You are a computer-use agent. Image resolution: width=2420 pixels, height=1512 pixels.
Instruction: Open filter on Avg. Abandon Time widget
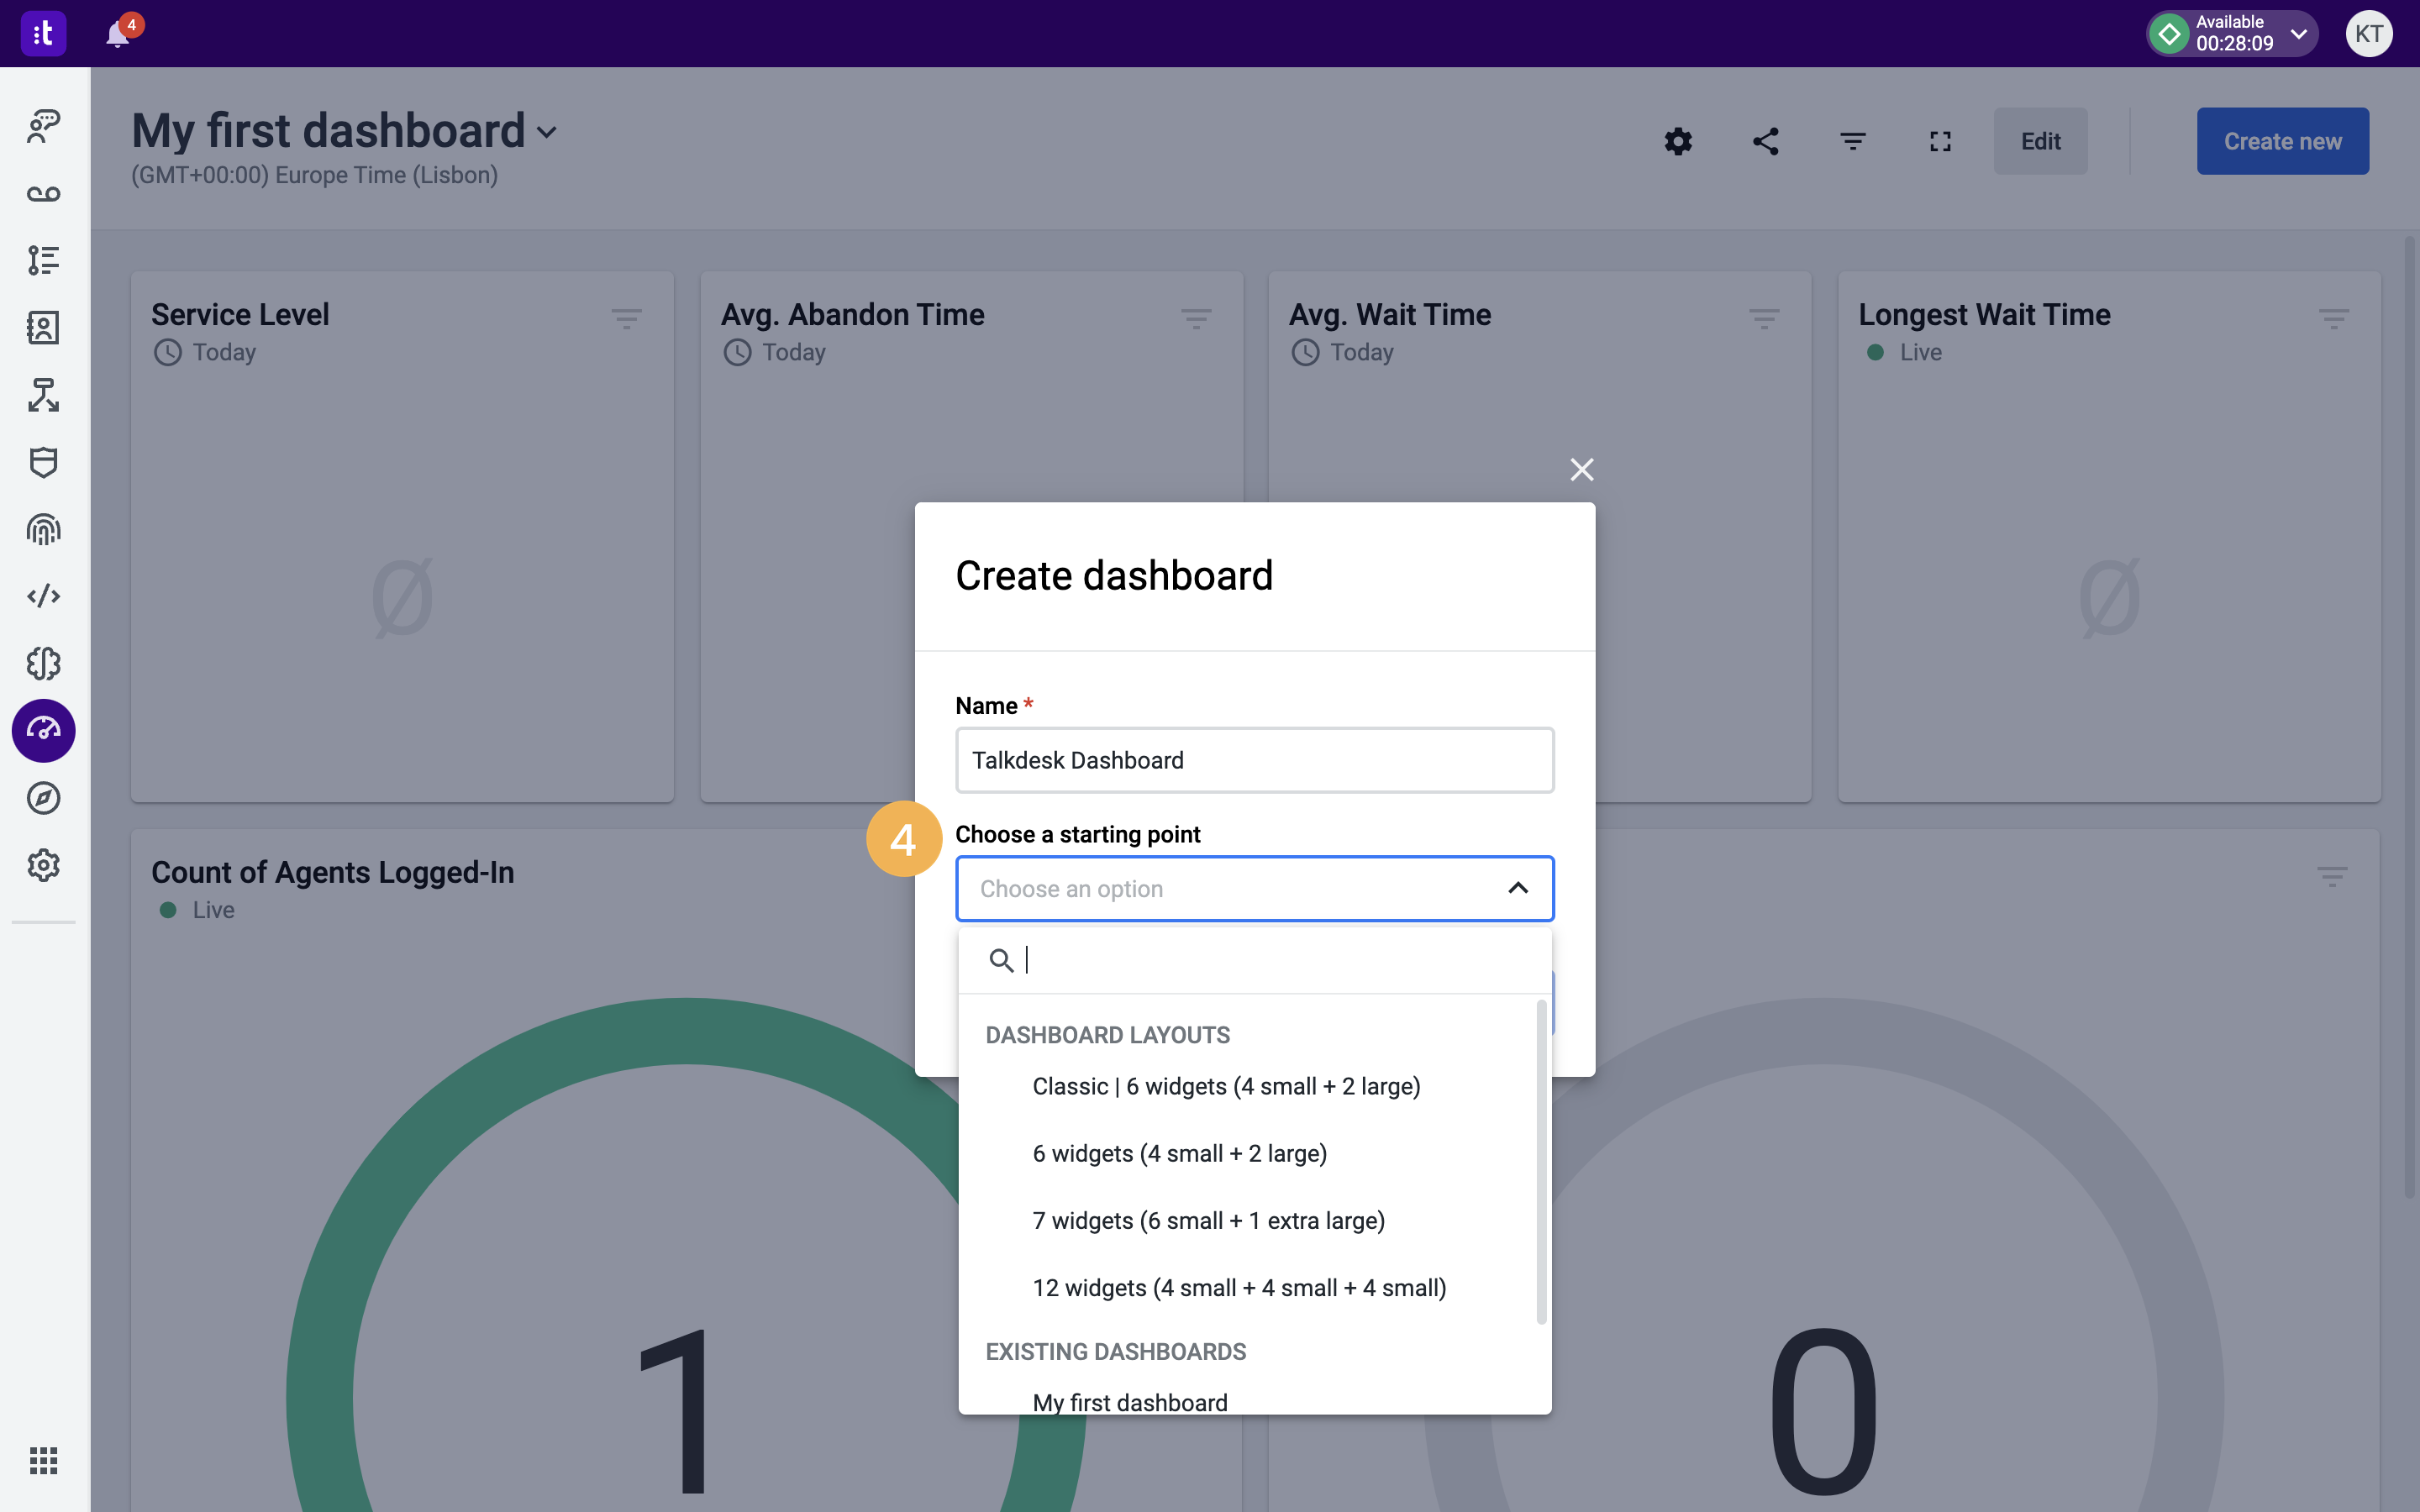pyautogui.click(x=1196, y=319)
